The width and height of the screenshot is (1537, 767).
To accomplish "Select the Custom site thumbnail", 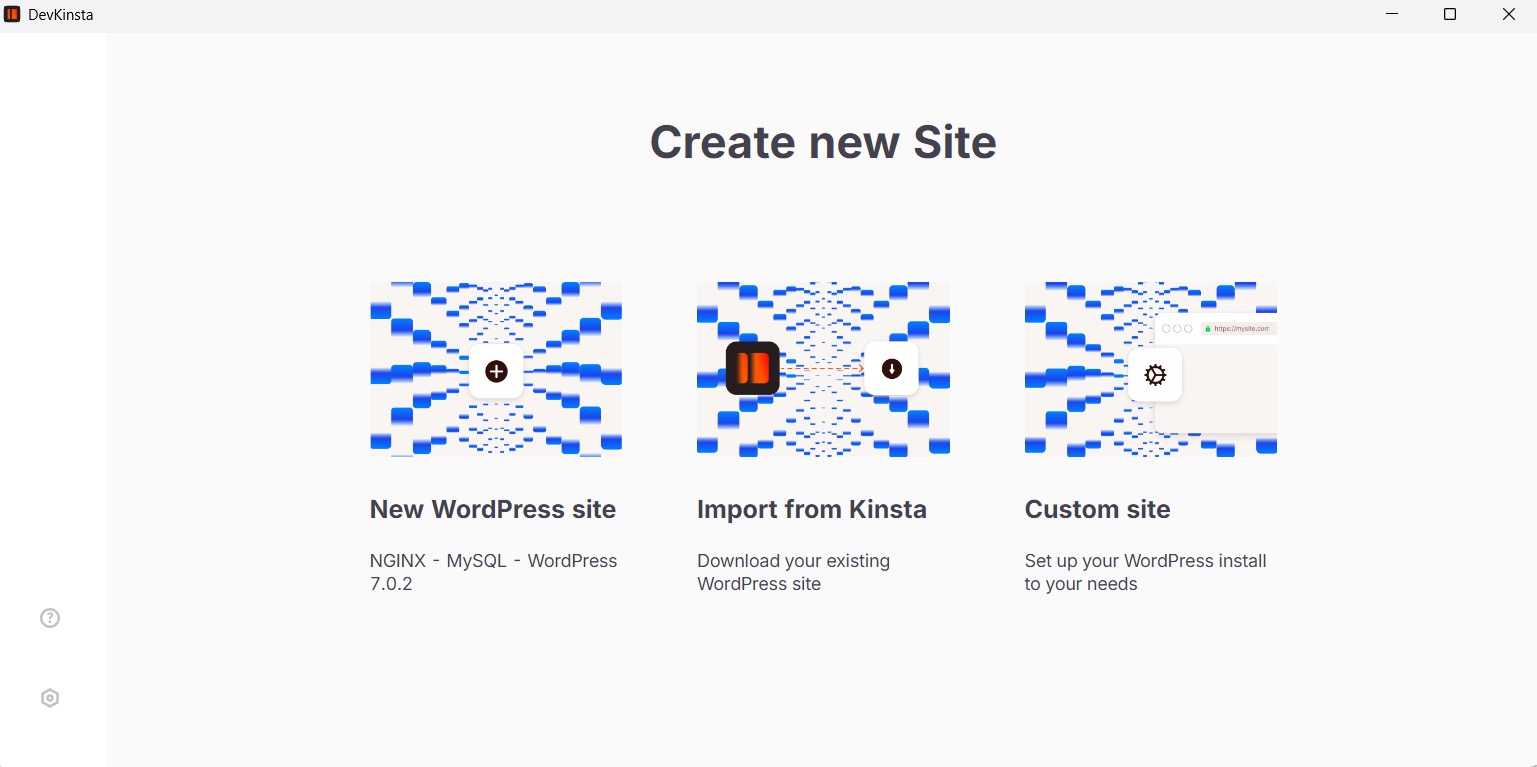I will [x=1151, y=369].
